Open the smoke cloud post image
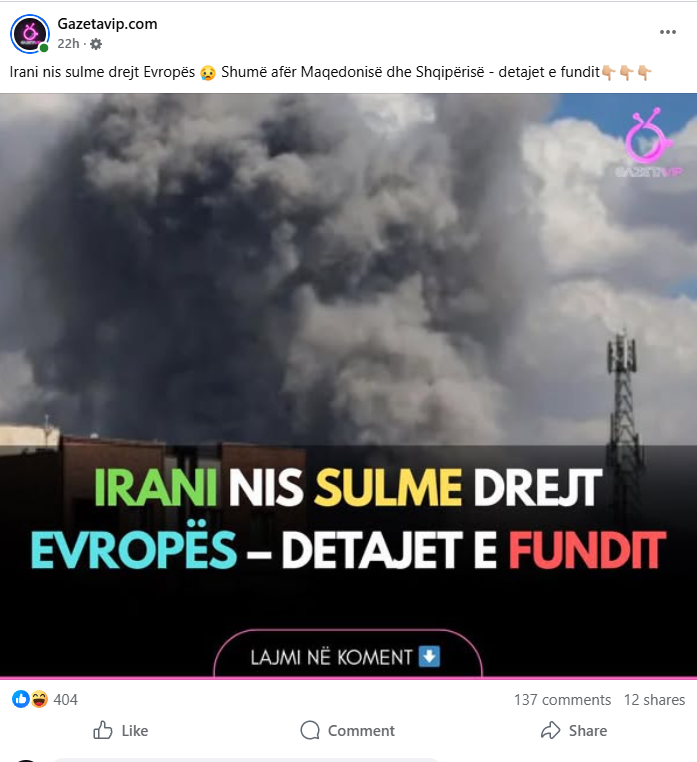This screenshot has height=762, width=697. [348, 385]
